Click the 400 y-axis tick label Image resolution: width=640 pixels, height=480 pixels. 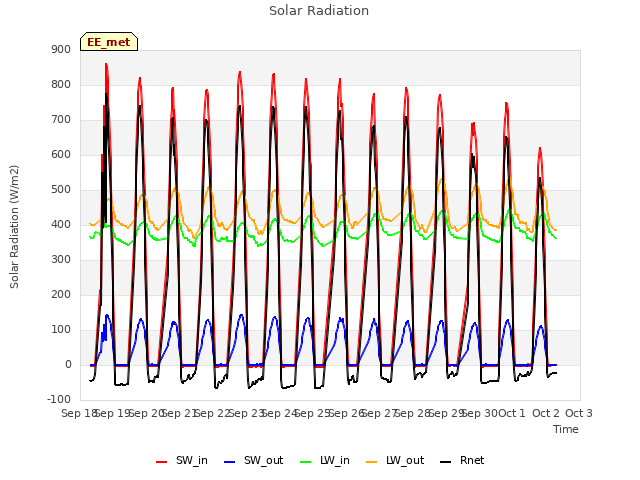61,224
